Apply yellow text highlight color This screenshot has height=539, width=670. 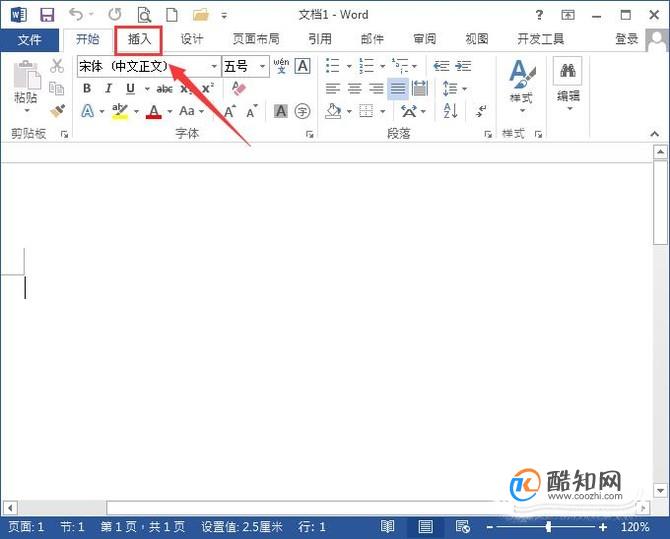click(120, 112)
